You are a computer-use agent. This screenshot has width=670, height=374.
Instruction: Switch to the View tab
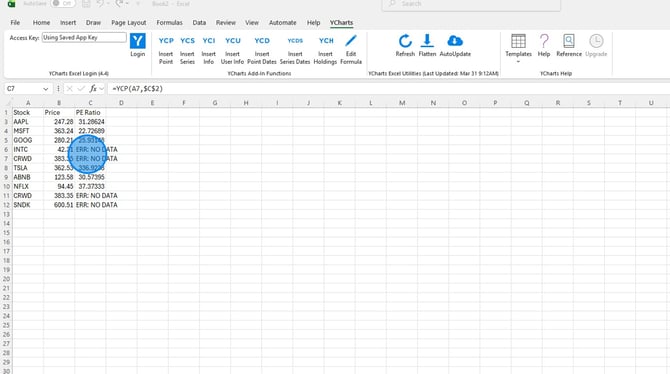pos(252,22)
